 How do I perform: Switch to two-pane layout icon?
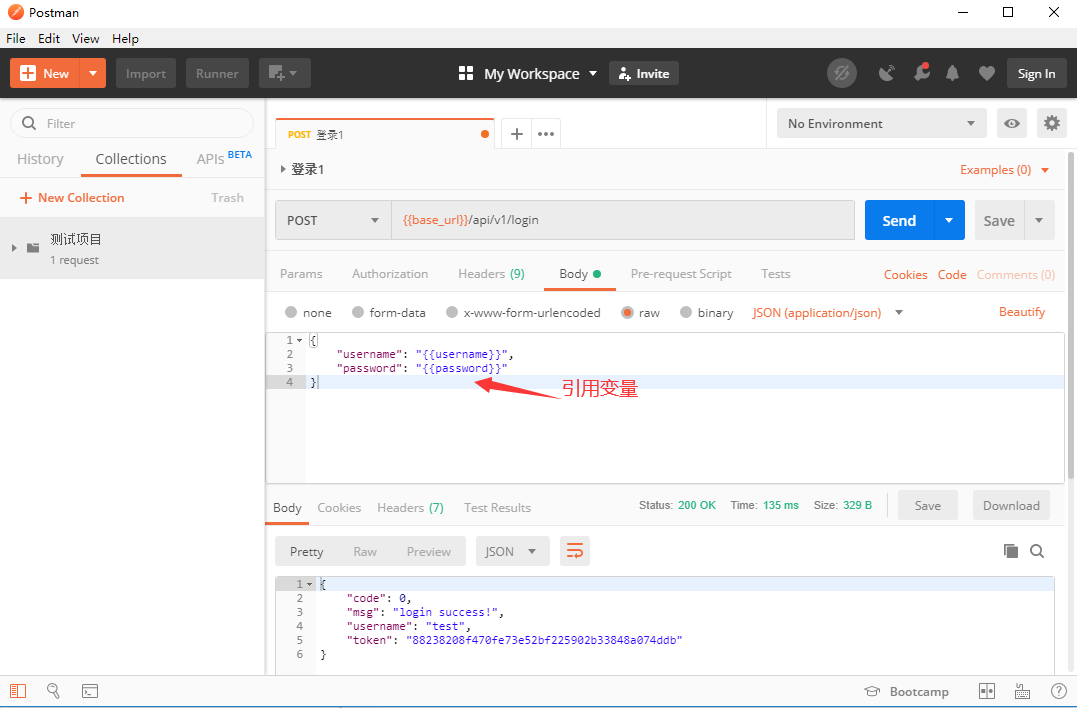coord(986,691)
